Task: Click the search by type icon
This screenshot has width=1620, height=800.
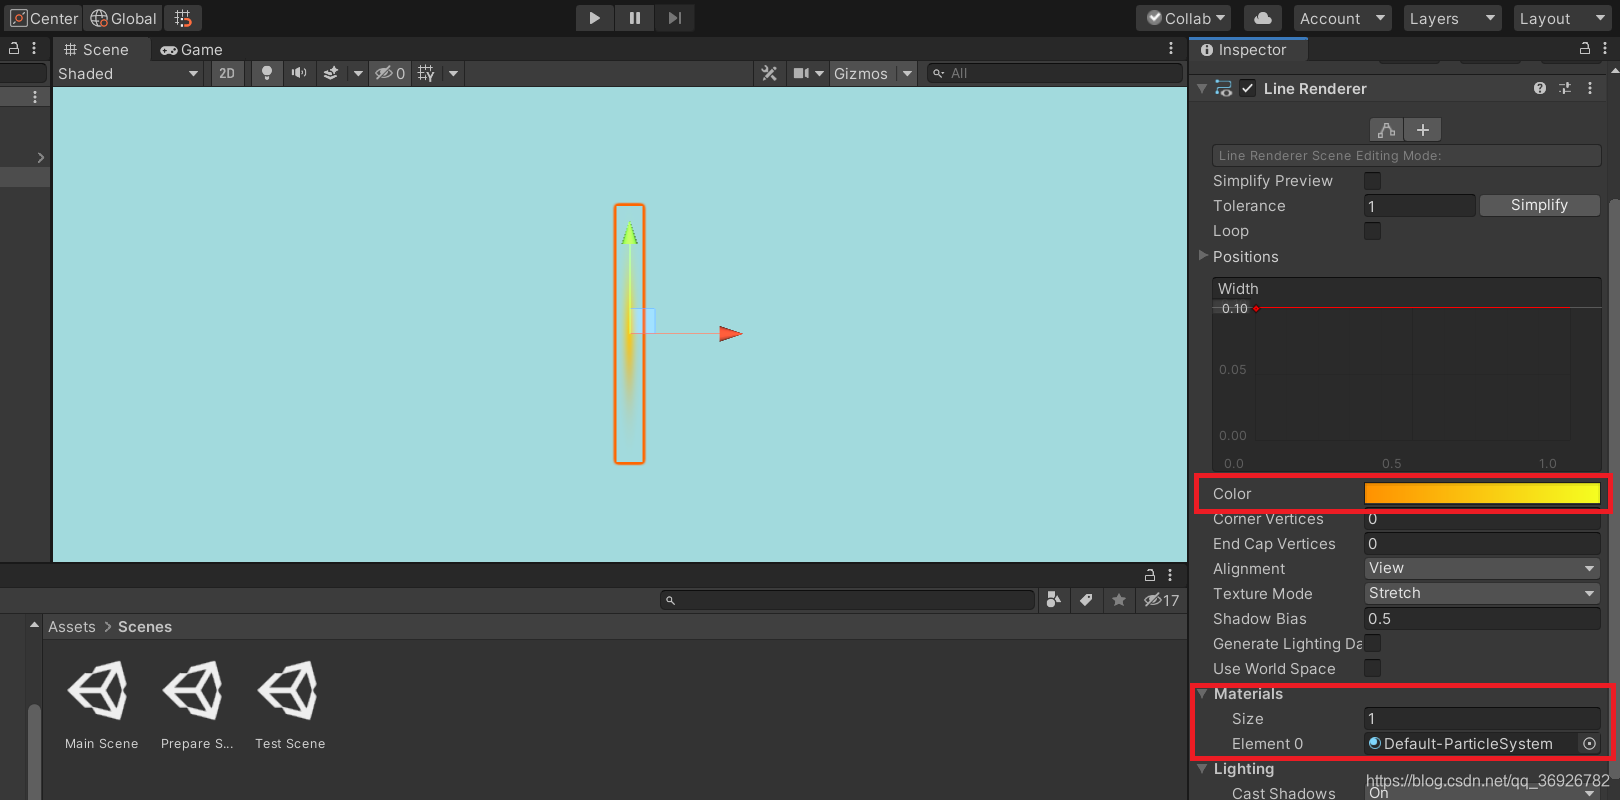Action: tap(1053, 600)
